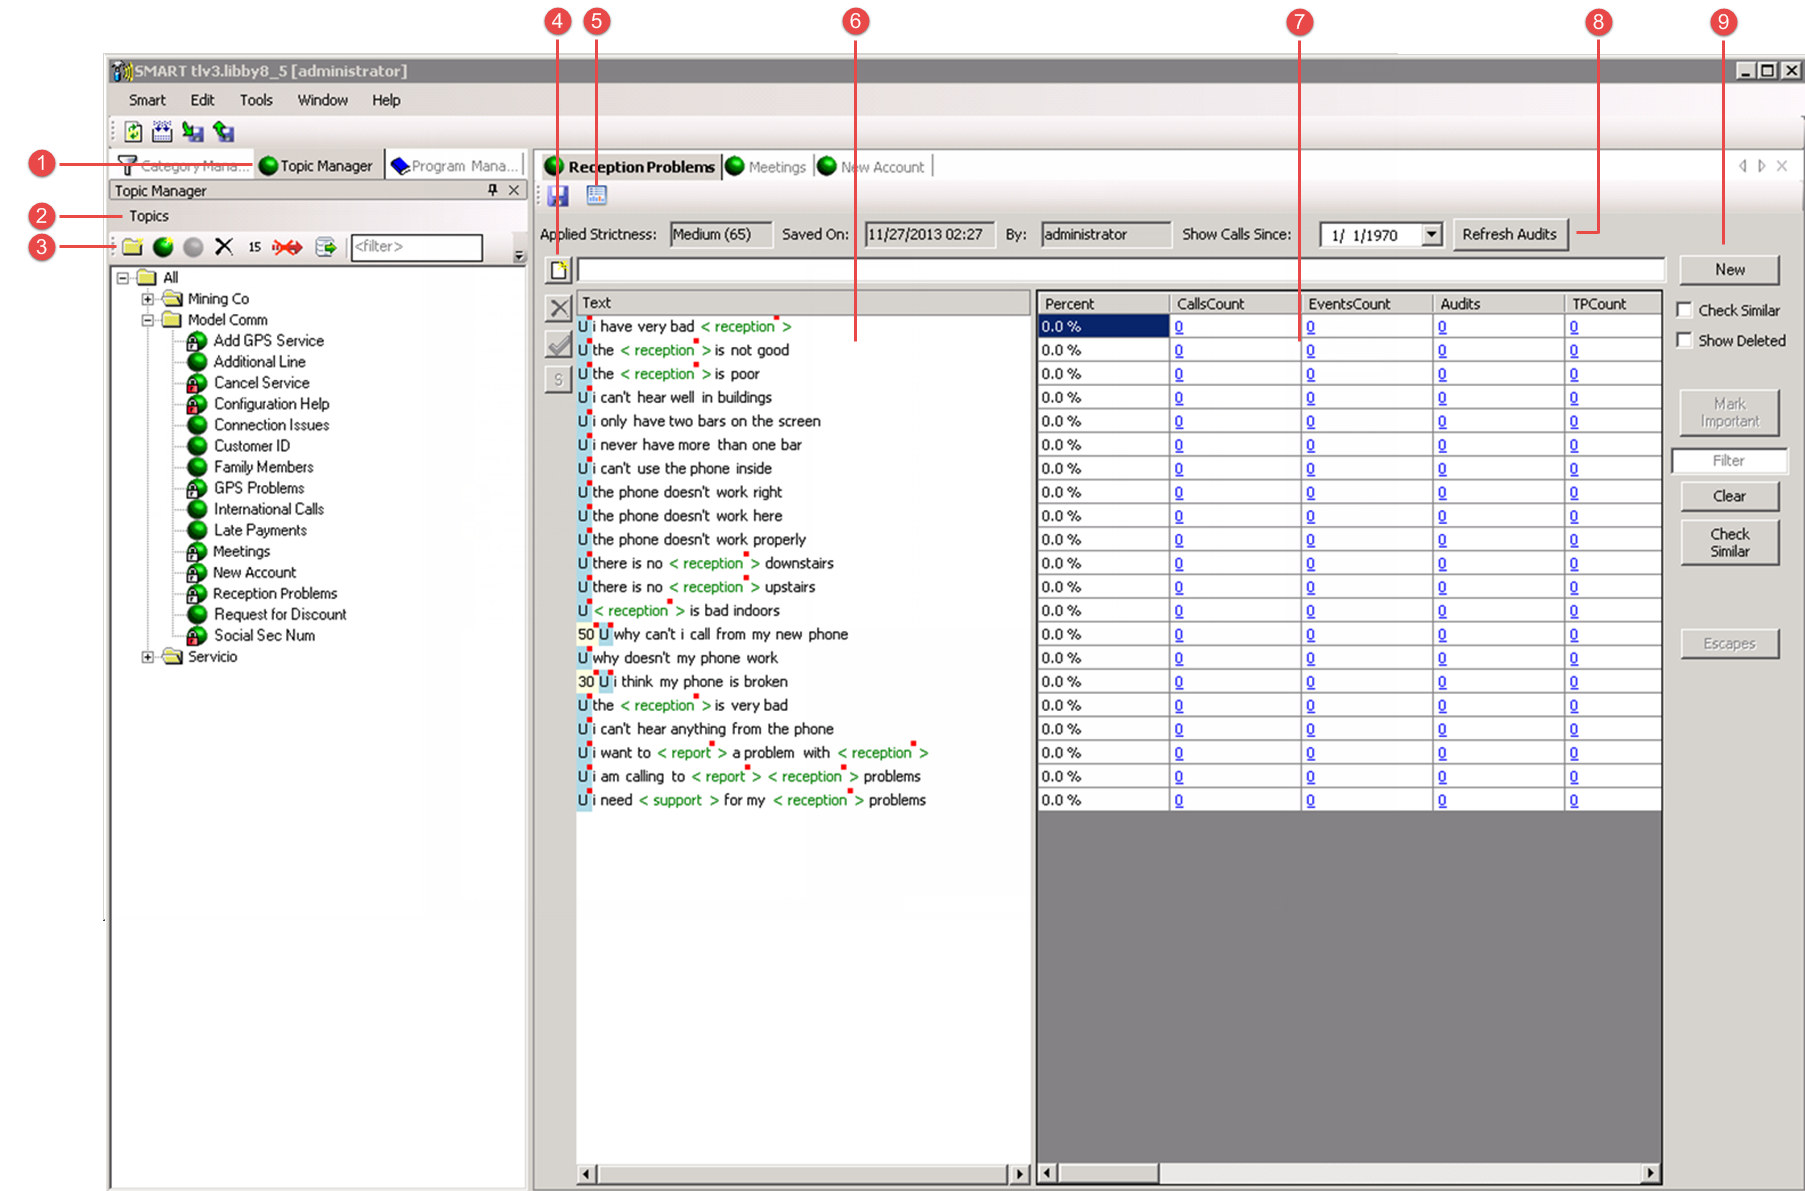Click the new folder icon in Topics toolbar
Screen dimensions: 1805x1191
coord(133,247)
